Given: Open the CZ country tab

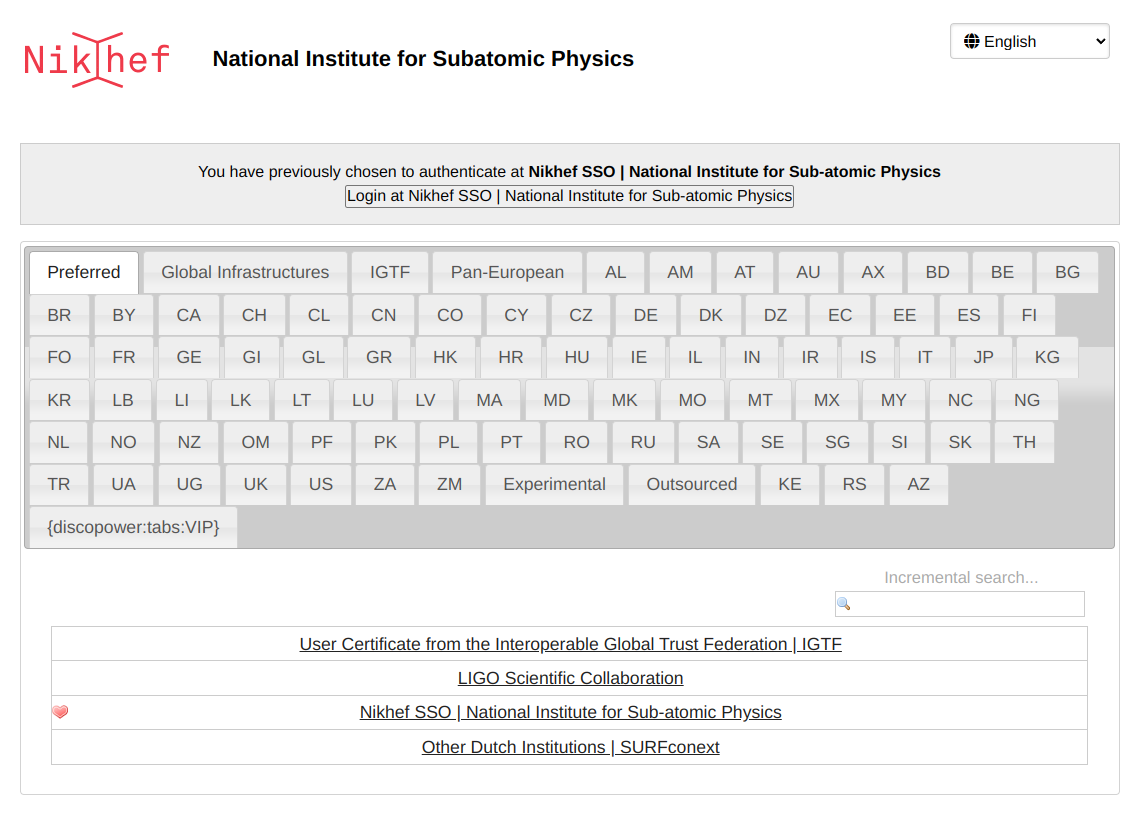Looking at the screenshot, I should (580, 316).
